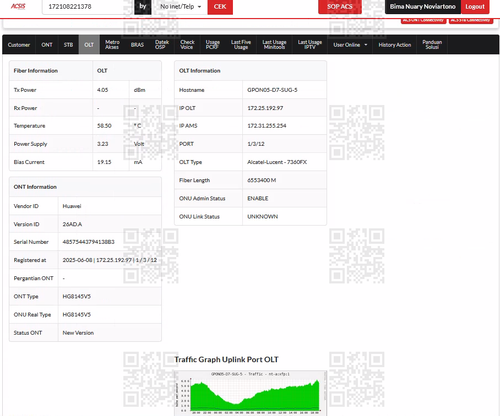Viewport: 500px width, 416px height.
Task: Expand the User Online dropdown menu
Action: tap(350, 45)
